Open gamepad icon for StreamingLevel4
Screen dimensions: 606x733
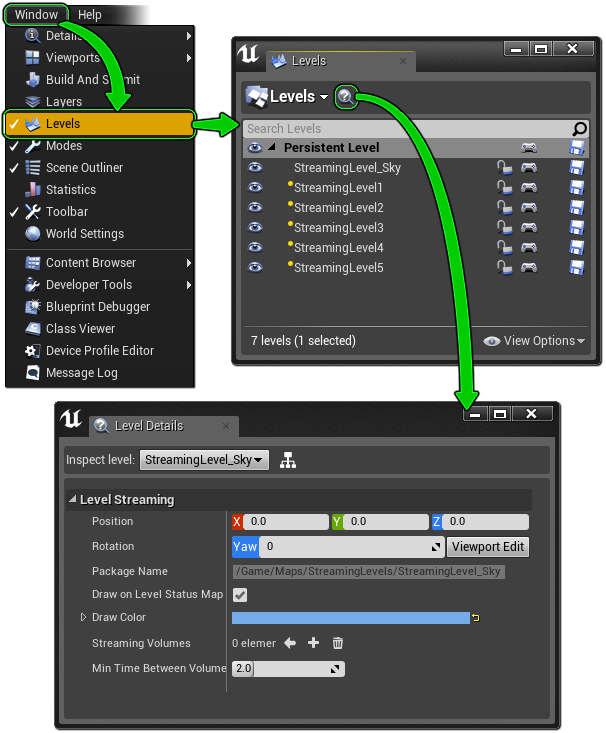(529, 248)
